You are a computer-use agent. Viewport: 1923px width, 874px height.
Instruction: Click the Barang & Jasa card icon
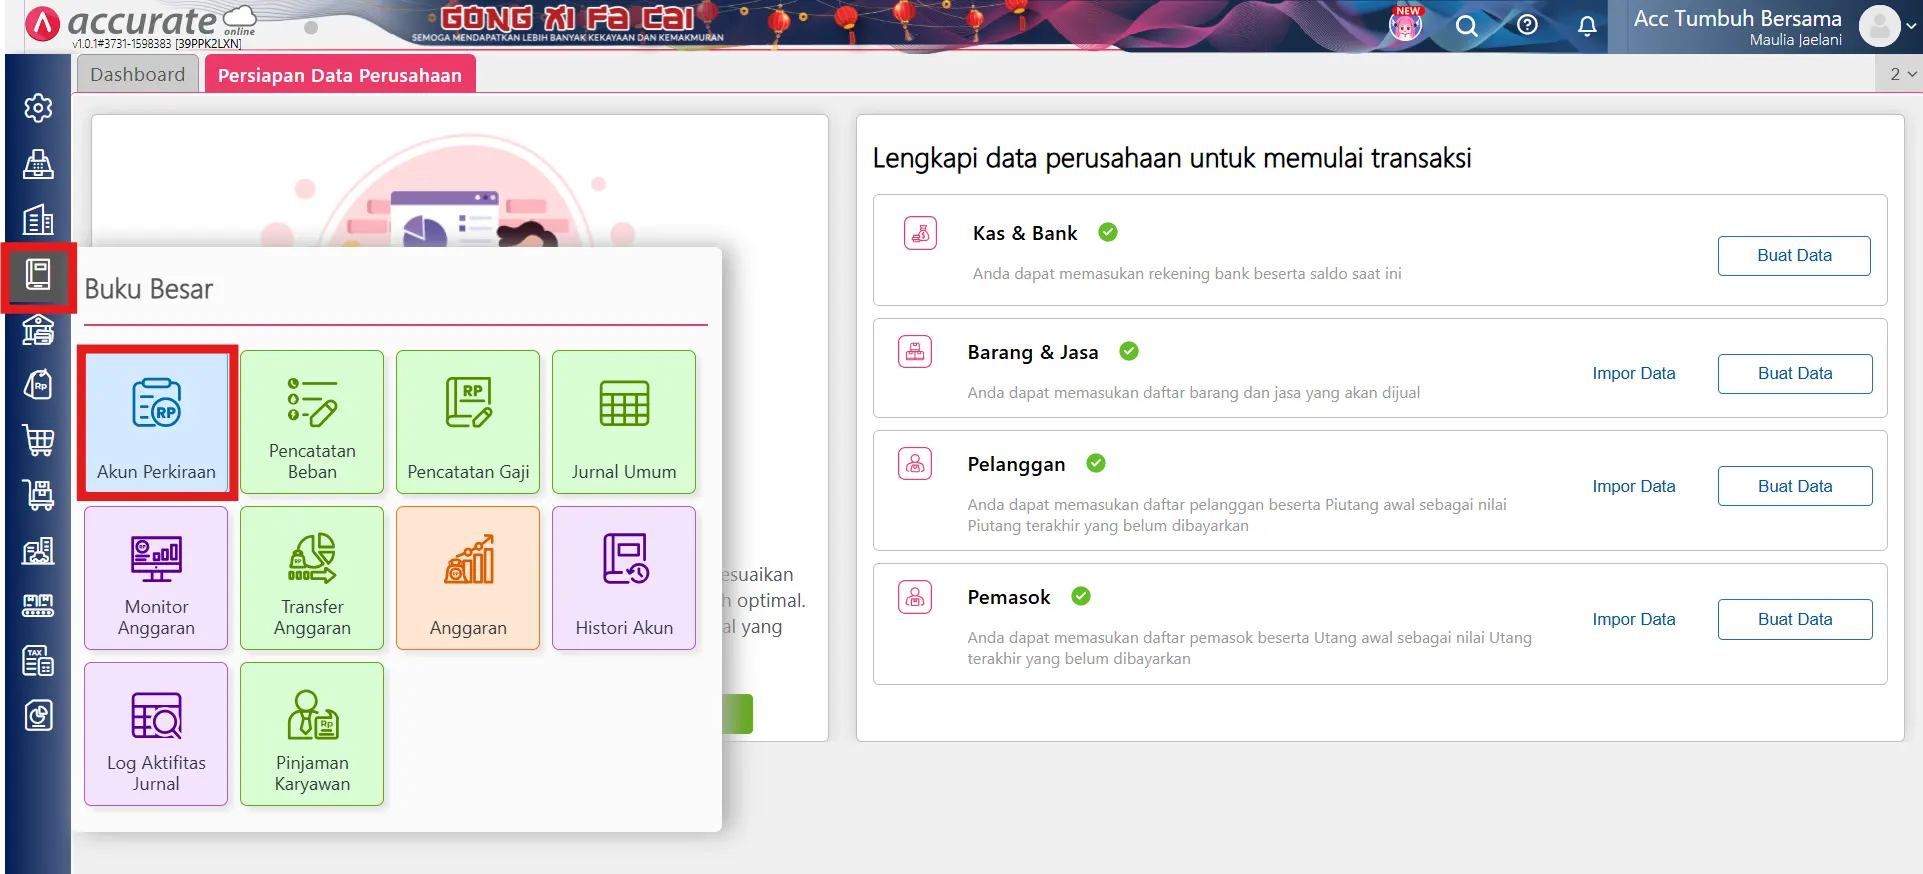915,352
